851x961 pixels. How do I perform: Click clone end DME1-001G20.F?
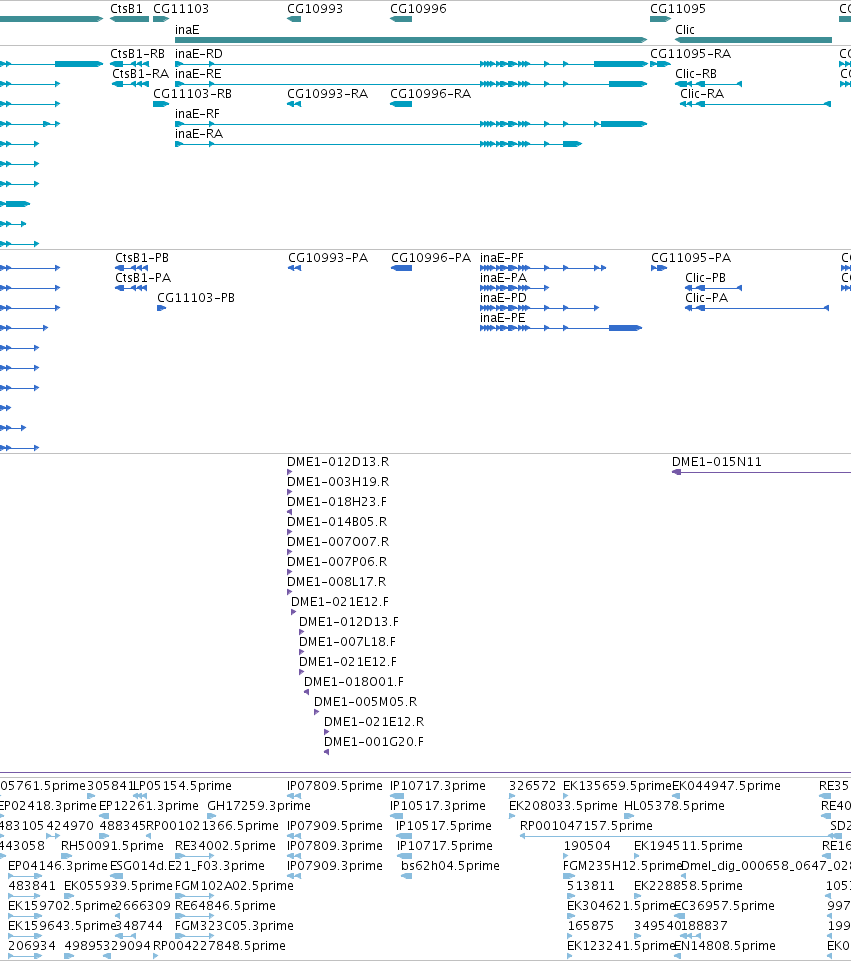(374, 742)
